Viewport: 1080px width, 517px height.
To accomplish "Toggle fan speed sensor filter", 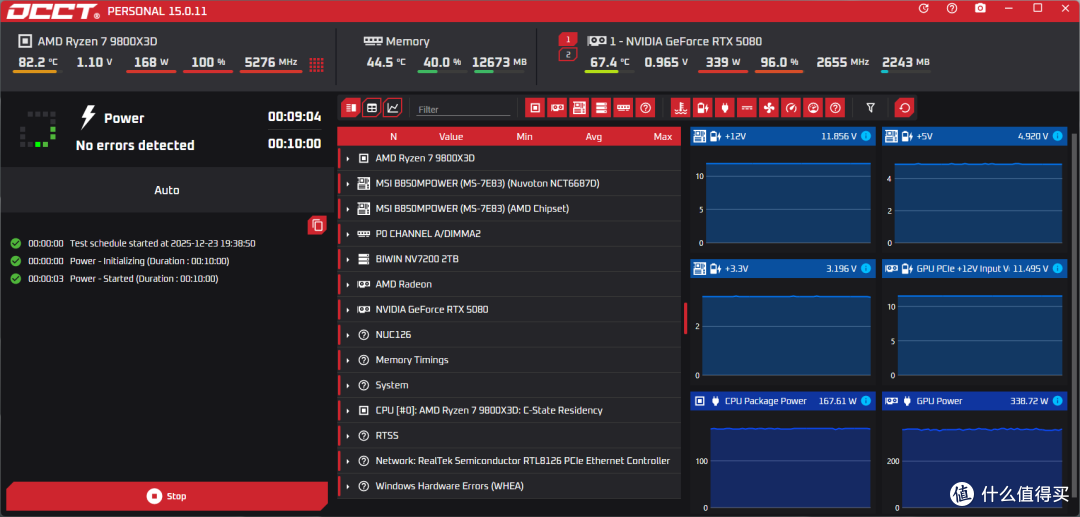I will 769,107.
